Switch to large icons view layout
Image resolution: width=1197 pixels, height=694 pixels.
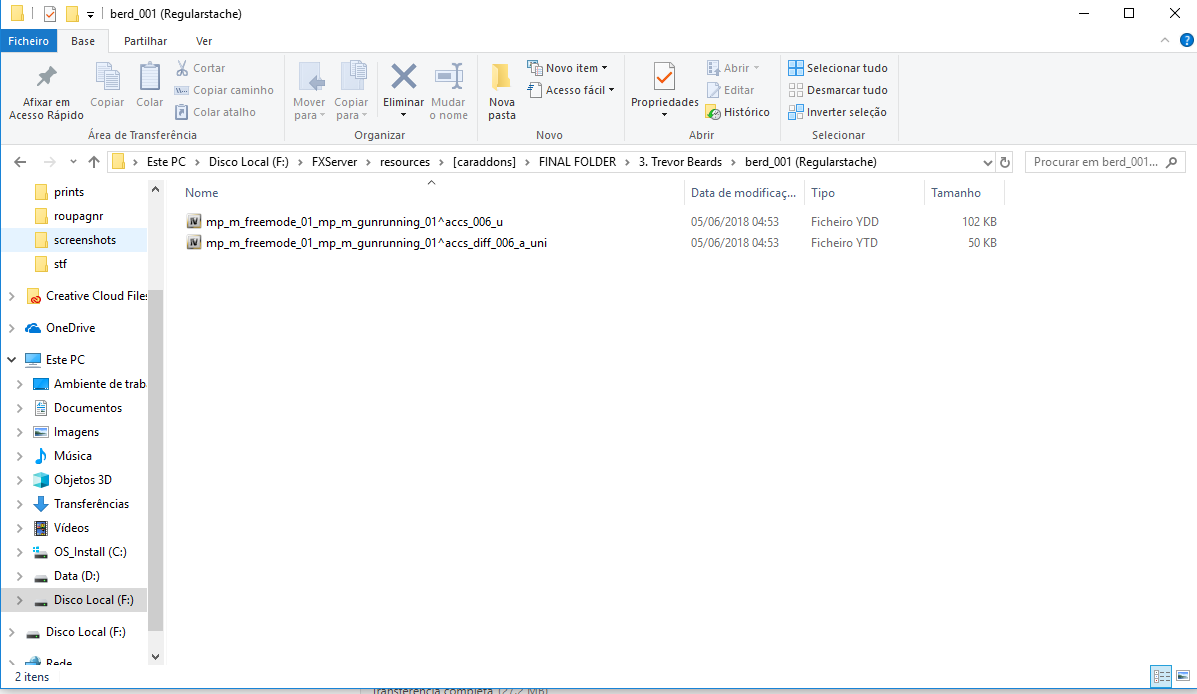(1182, 676)
